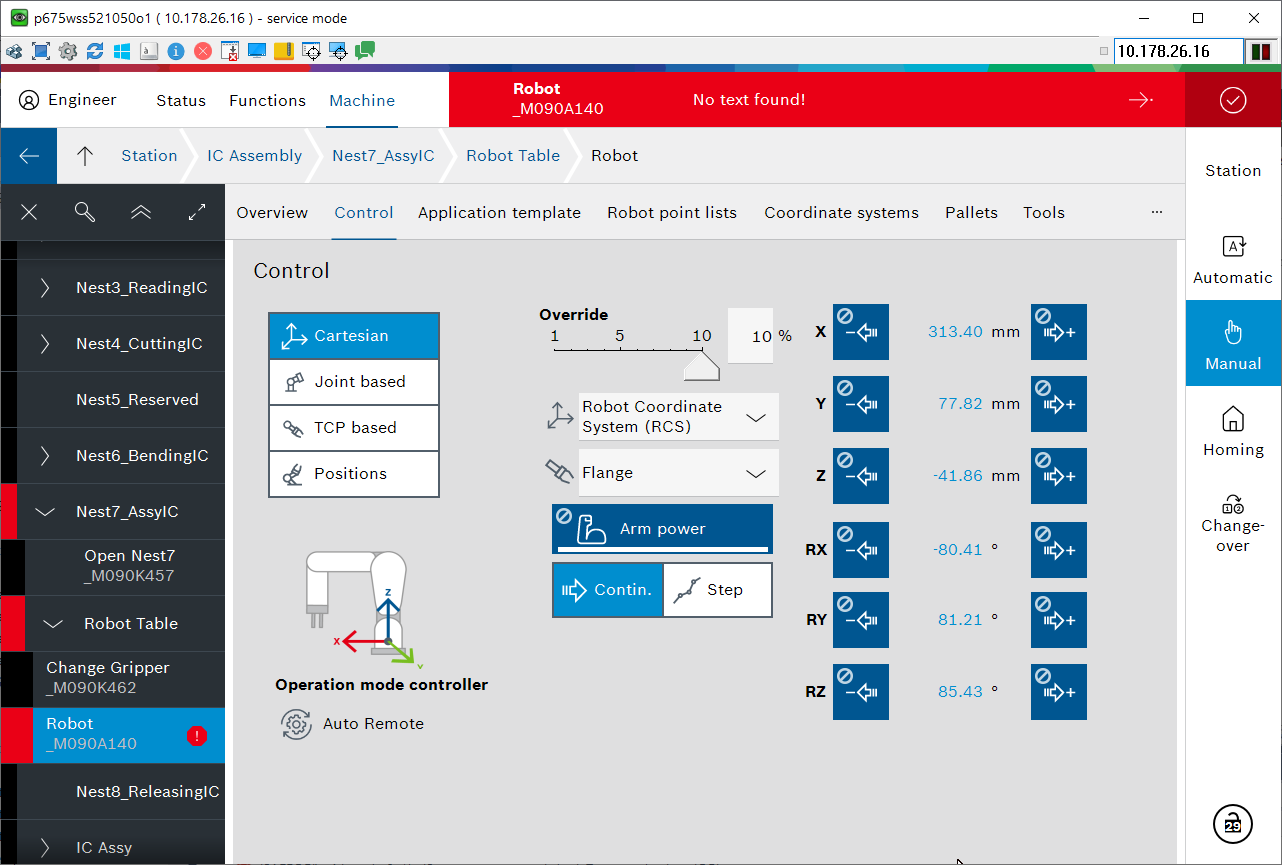Click the X axis plus jog button
The height and width of the screenshot is (865, 1282).
tap(1058, 332)
